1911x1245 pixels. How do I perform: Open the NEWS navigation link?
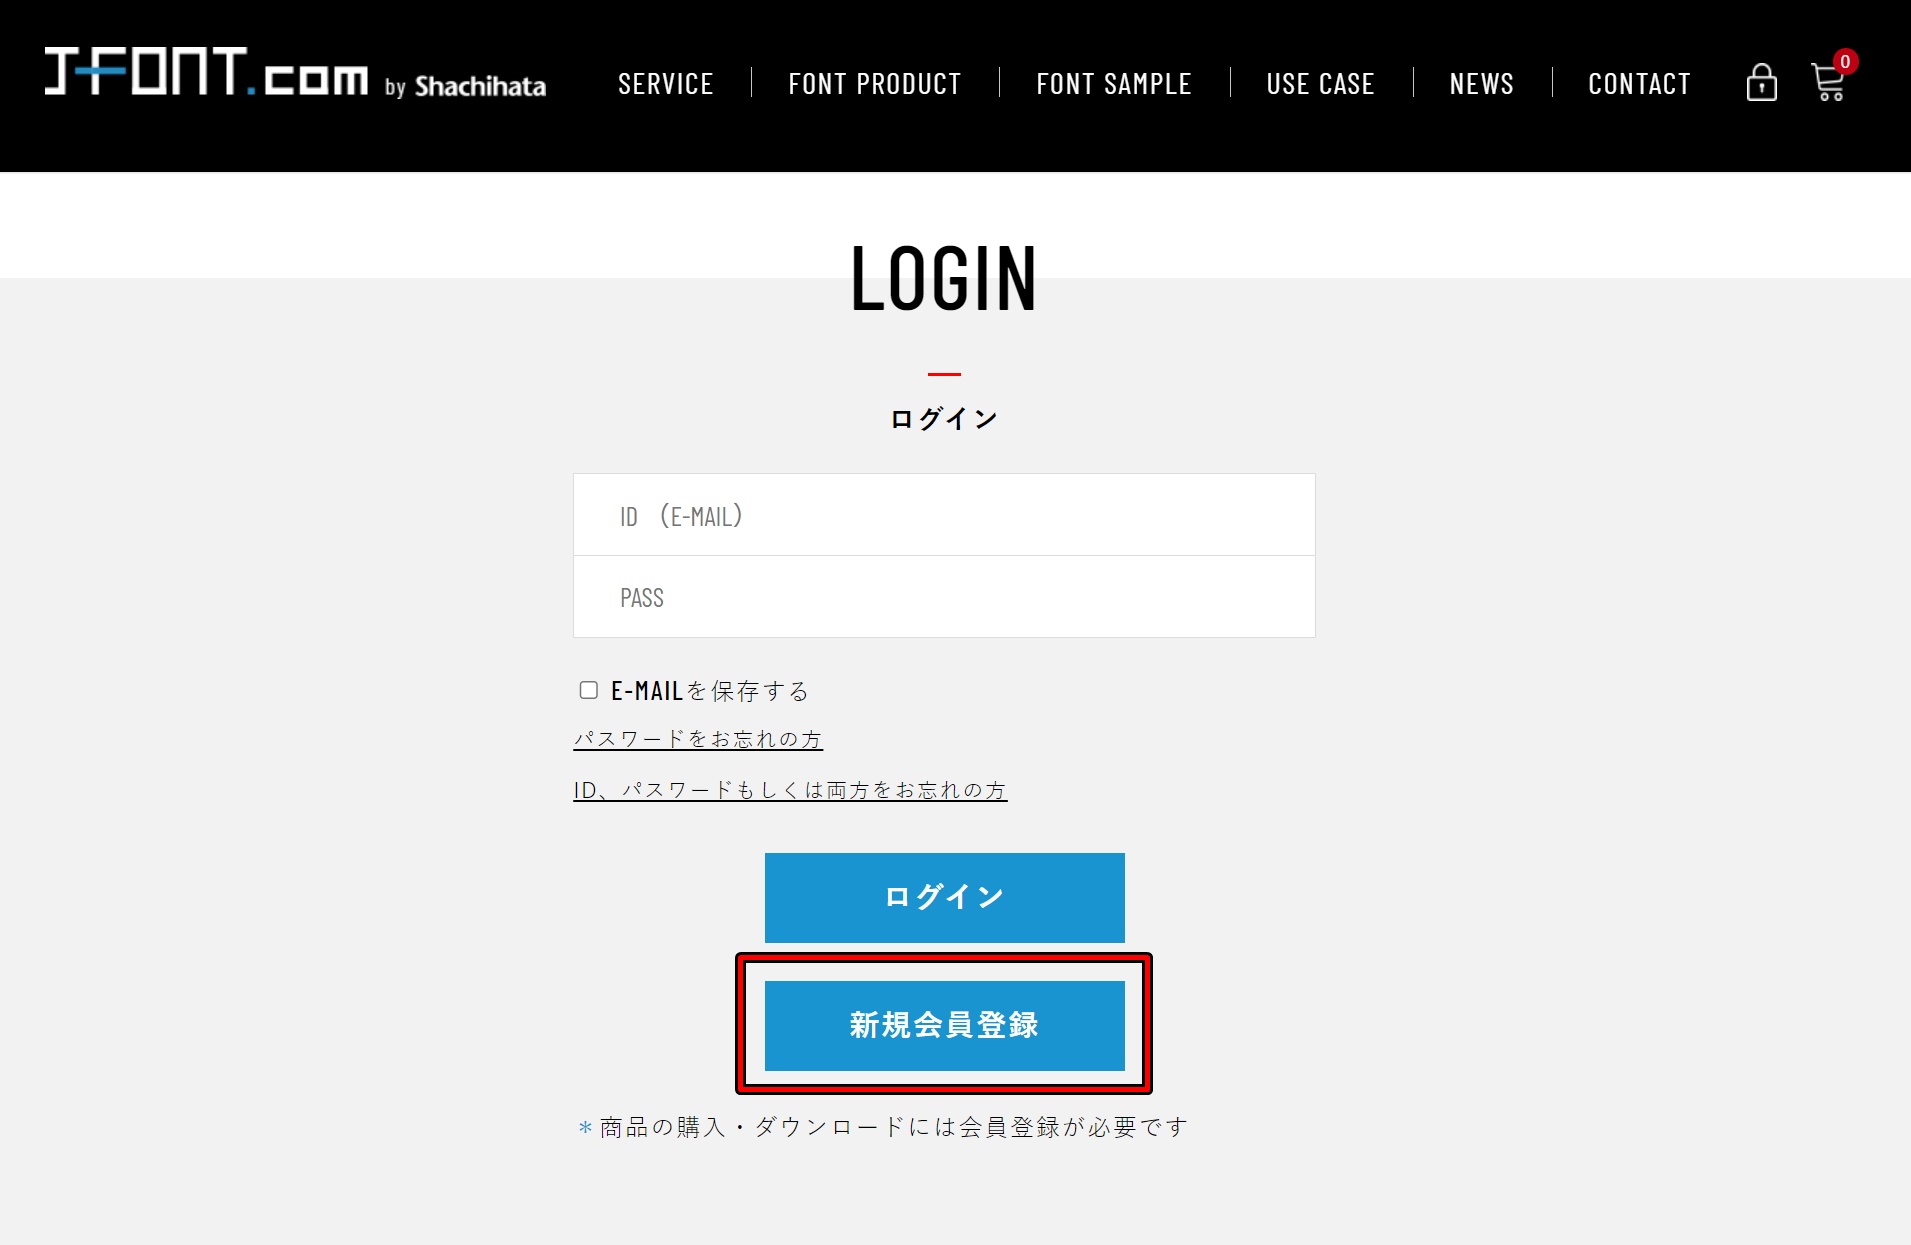(1482, 84)
